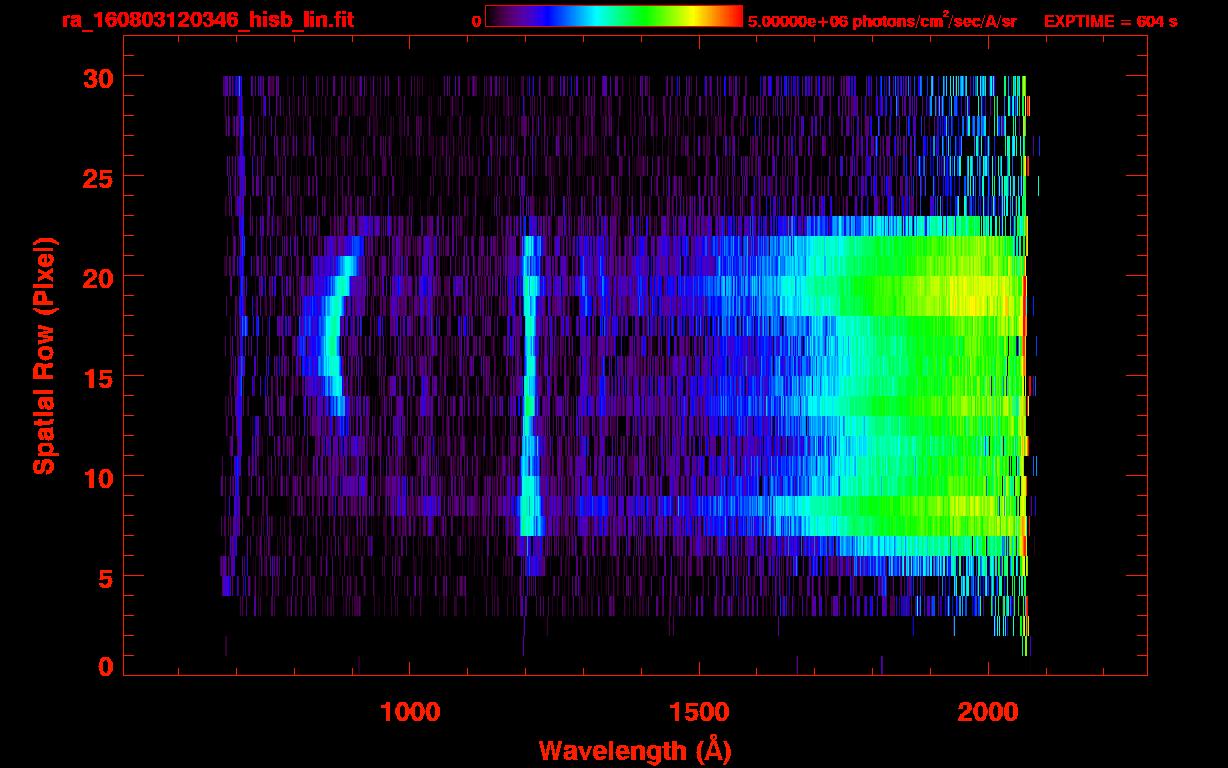Click the Spatial Row (Pixel) axis title
The image size is (1228, 768).
(x=45, y=356)
